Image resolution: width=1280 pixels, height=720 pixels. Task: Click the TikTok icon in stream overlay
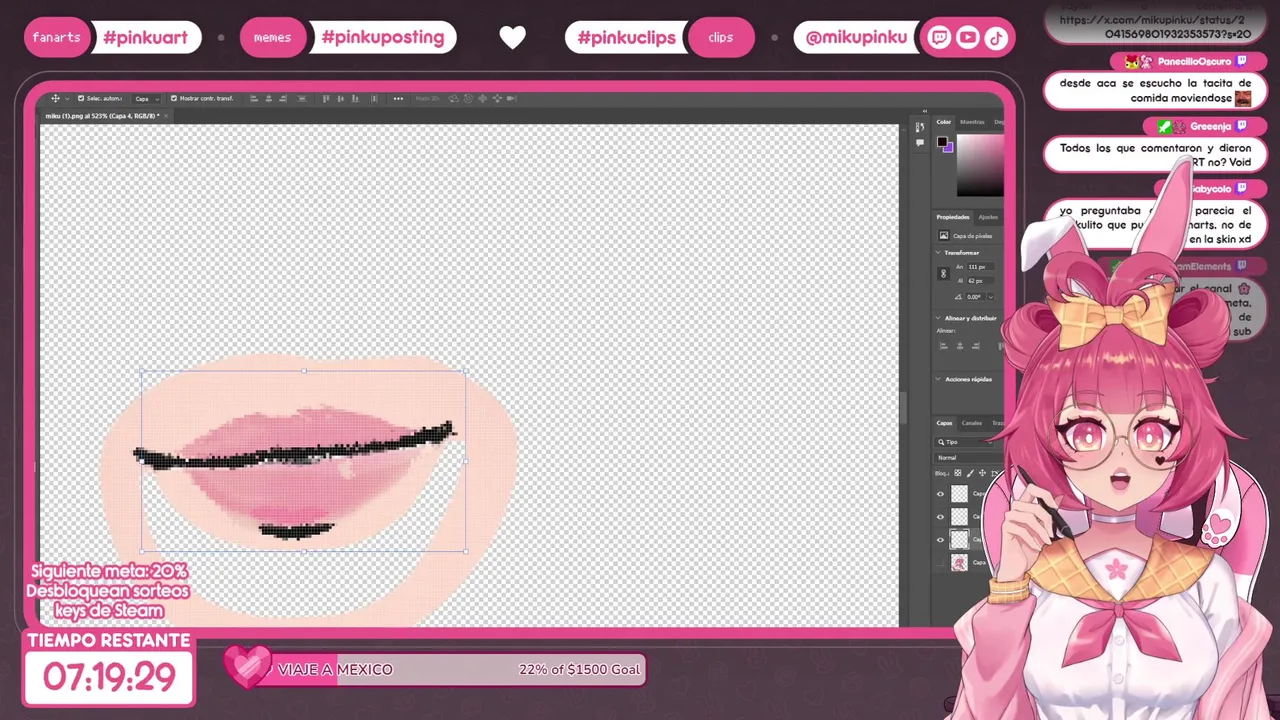pos(995,38)
